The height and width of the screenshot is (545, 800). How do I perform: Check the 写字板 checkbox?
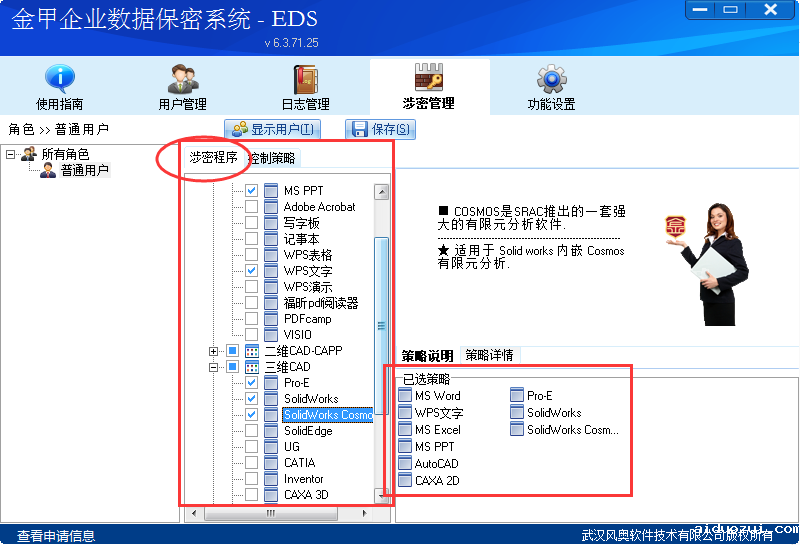pyautogui.click(x=251, y=222)
